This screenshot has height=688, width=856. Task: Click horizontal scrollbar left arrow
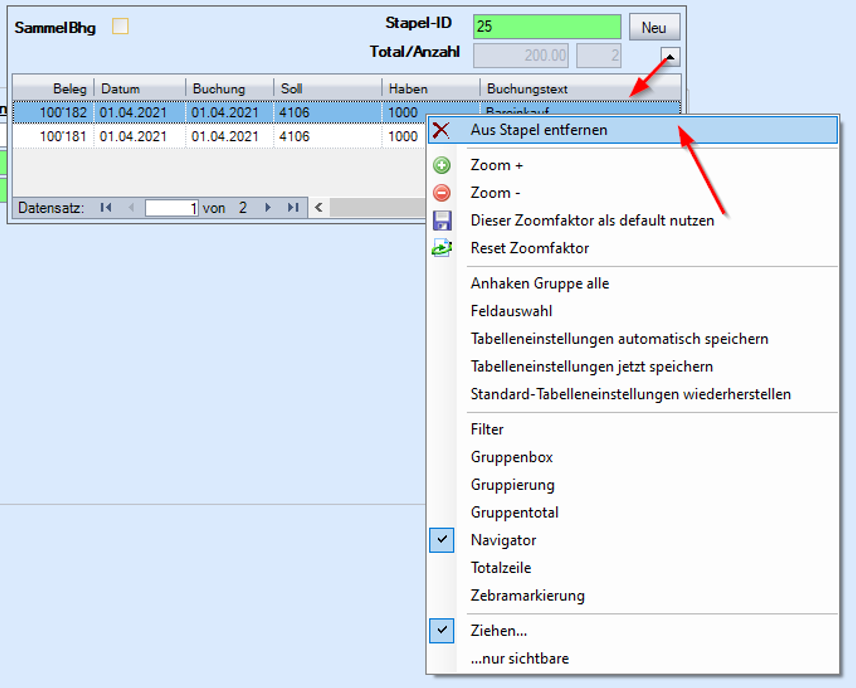point(319,207)
